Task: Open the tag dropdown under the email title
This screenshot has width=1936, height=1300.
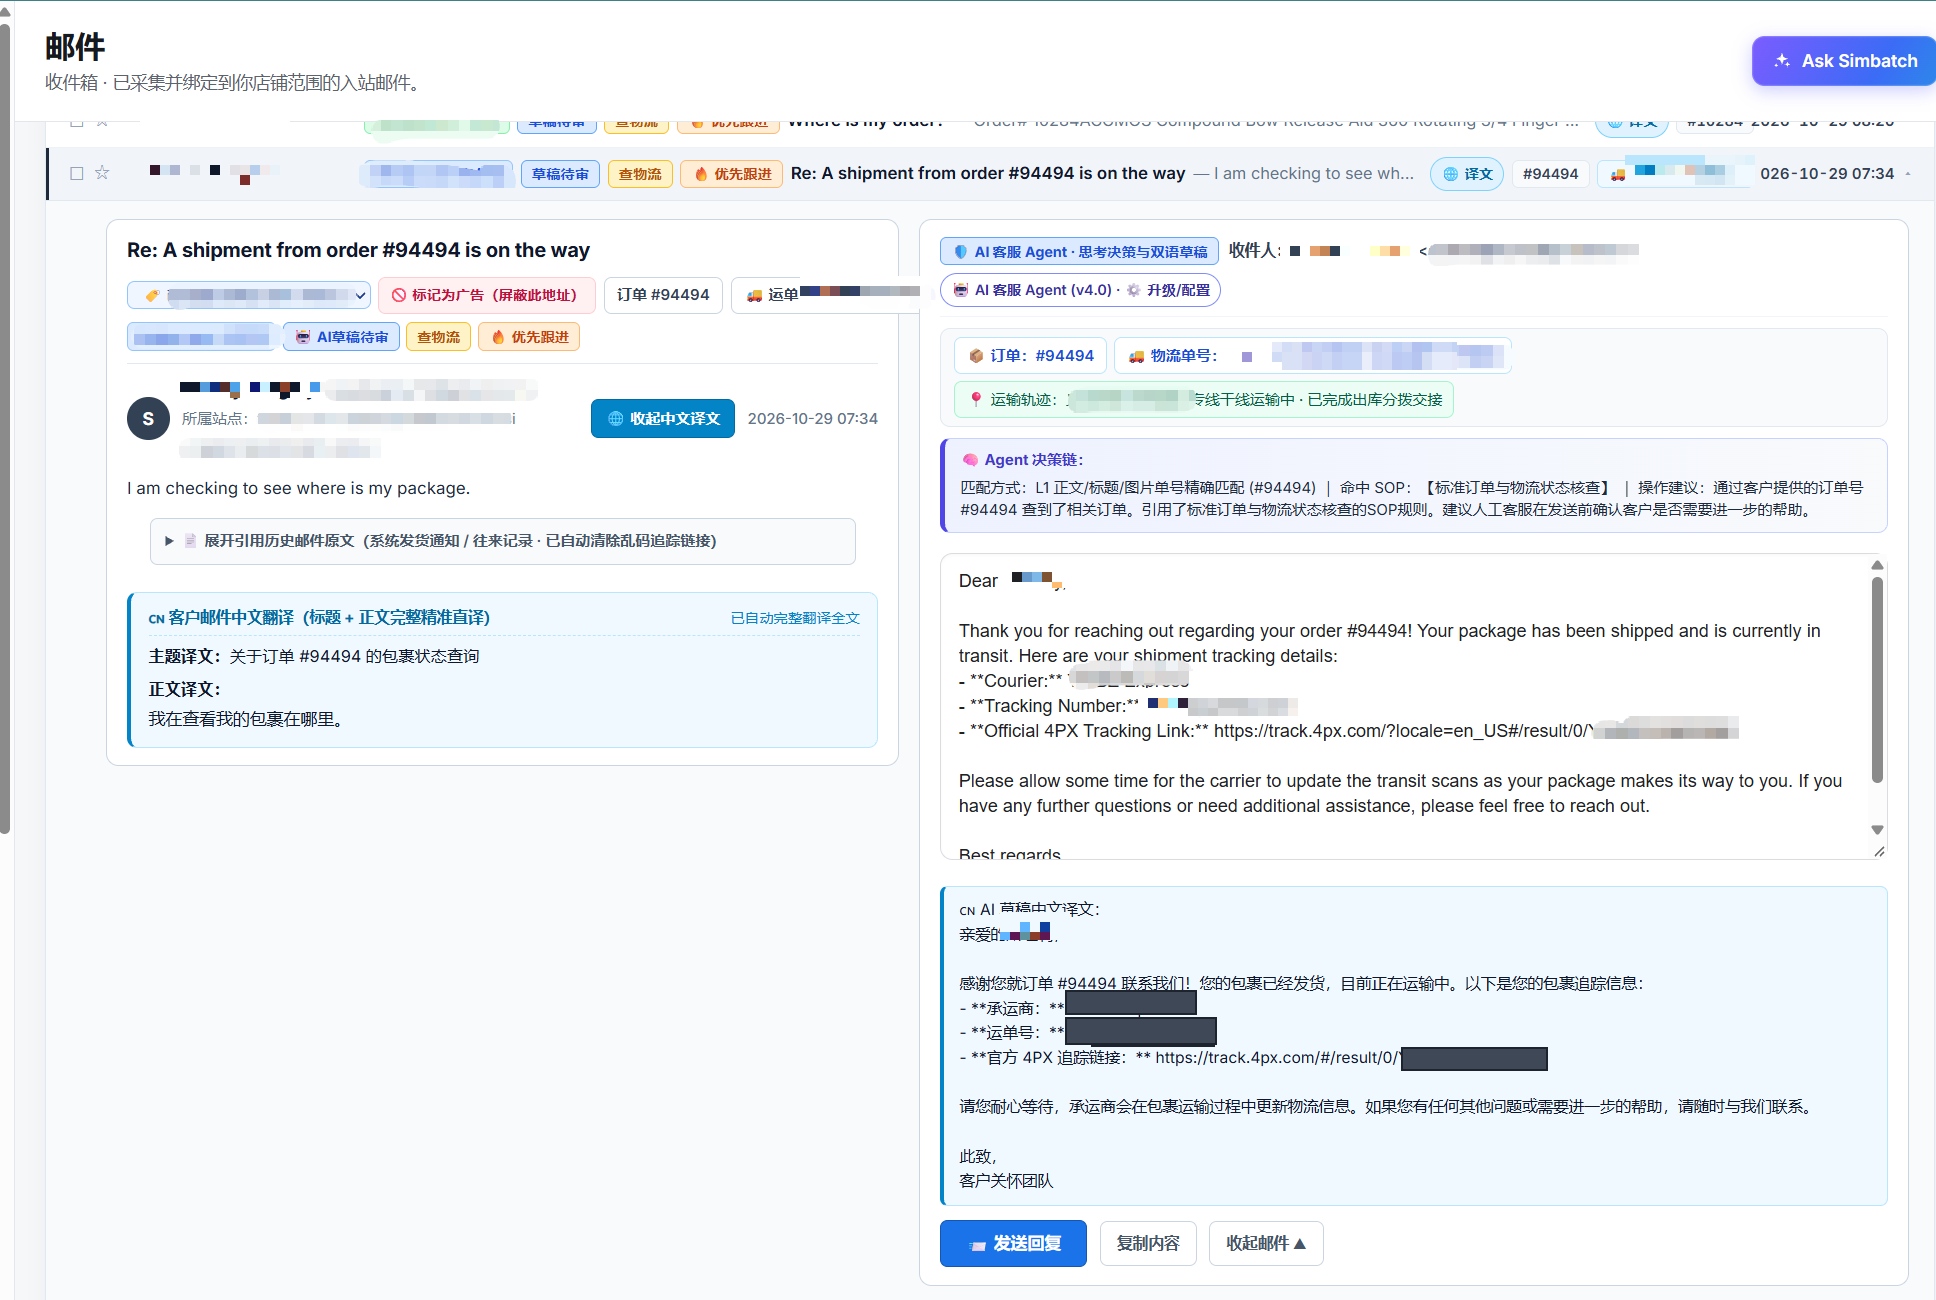Action: coord(249,295)
